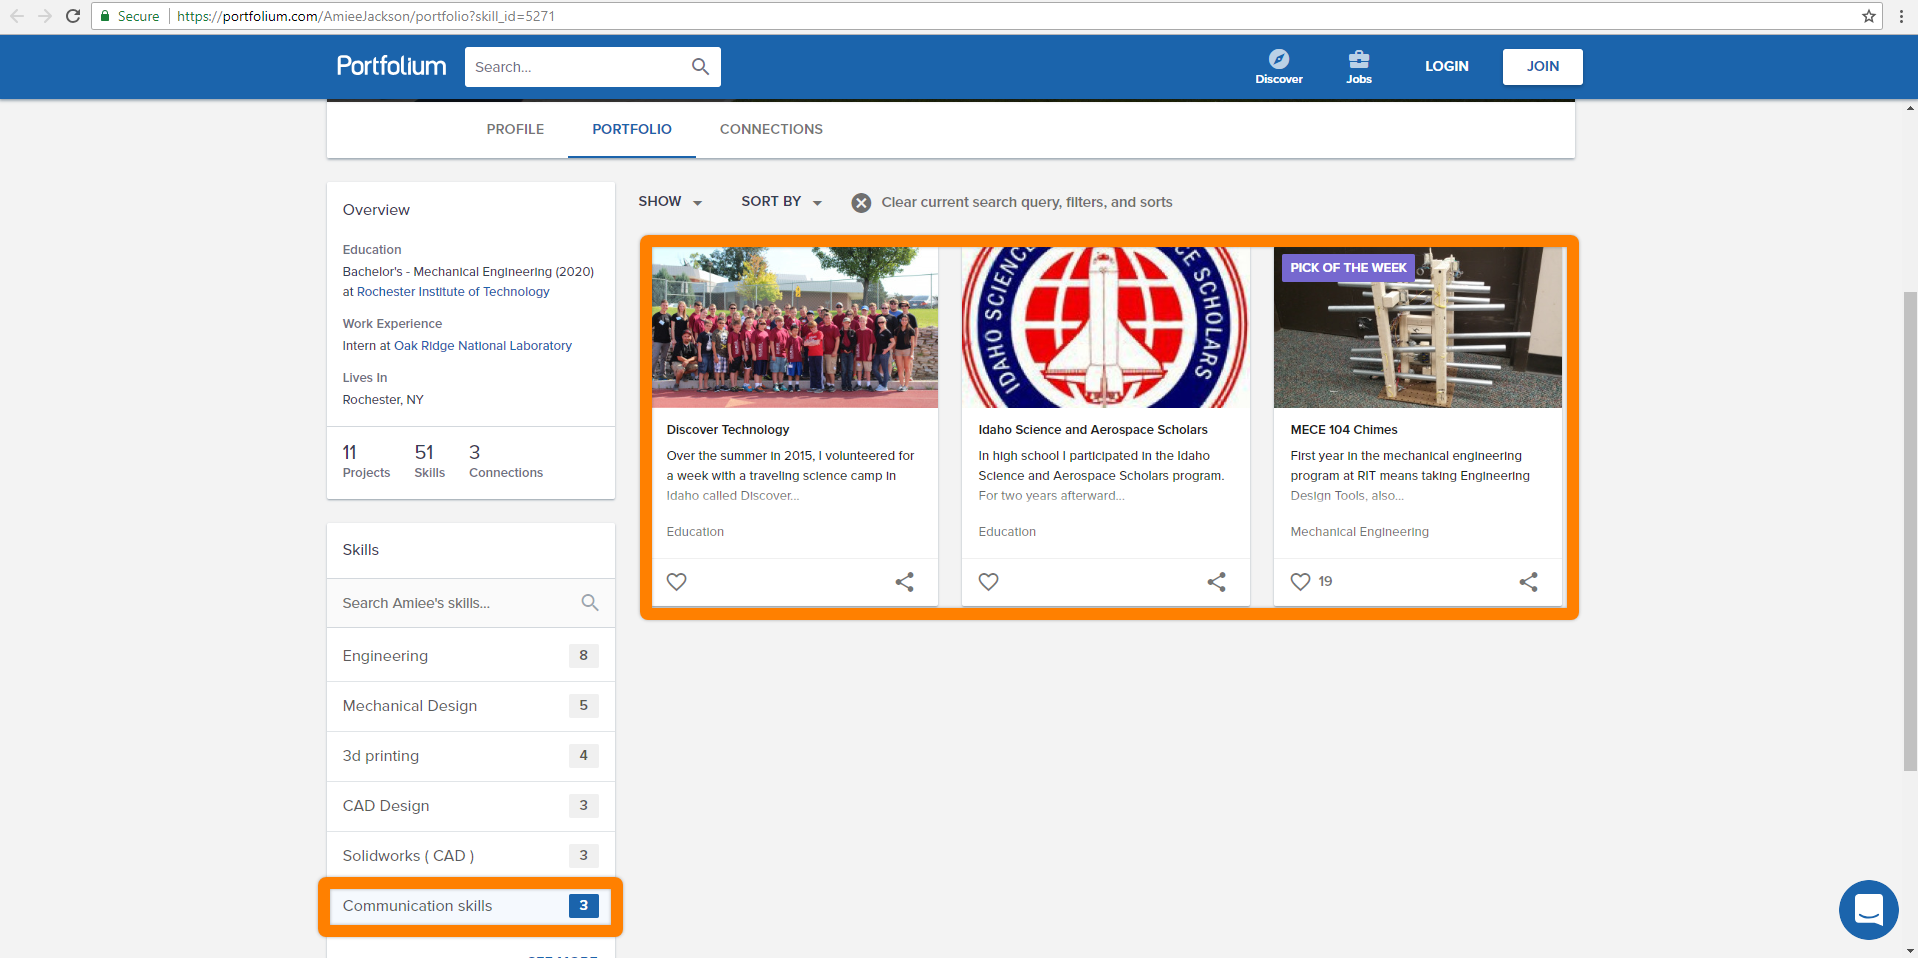Filter by CAD Design skill
The width and height of the screenshot is (1918, 958).
pyautogui.click(x=471, y=806)
